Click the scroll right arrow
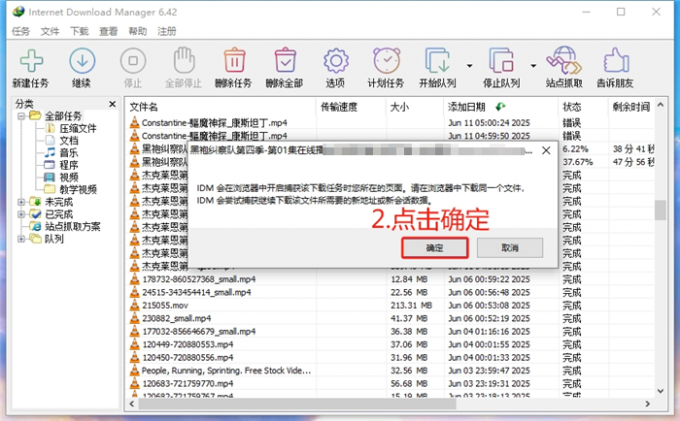680x421 pixels. coord(647,404)
